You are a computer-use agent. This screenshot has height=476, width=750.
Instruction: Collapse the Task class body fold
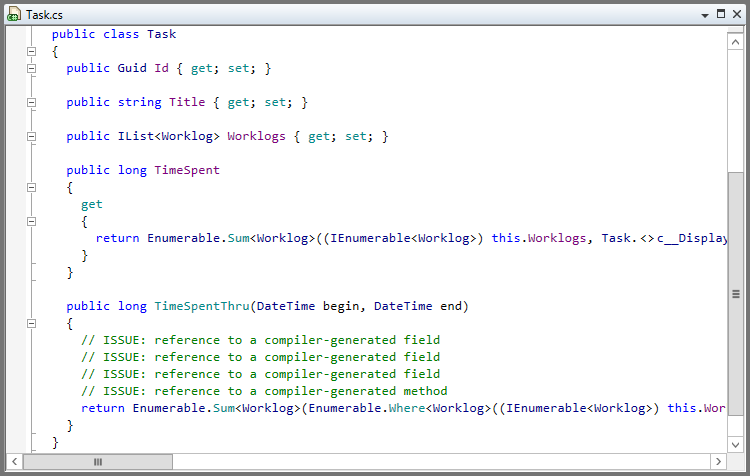tap(32, 51)
